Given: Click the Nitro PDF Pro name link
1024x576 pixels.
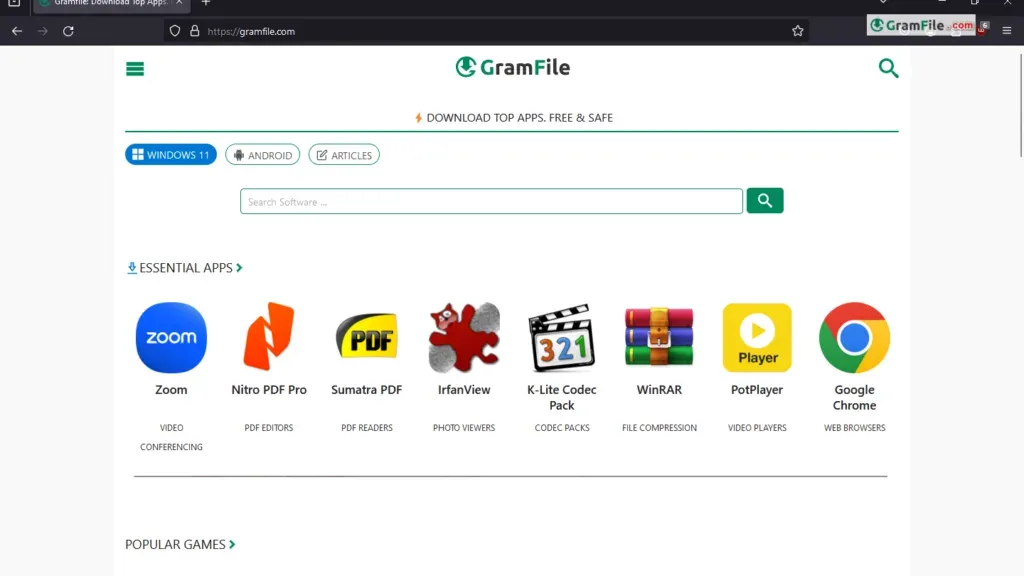Looking at the screenshot, I should coord(269,390).
